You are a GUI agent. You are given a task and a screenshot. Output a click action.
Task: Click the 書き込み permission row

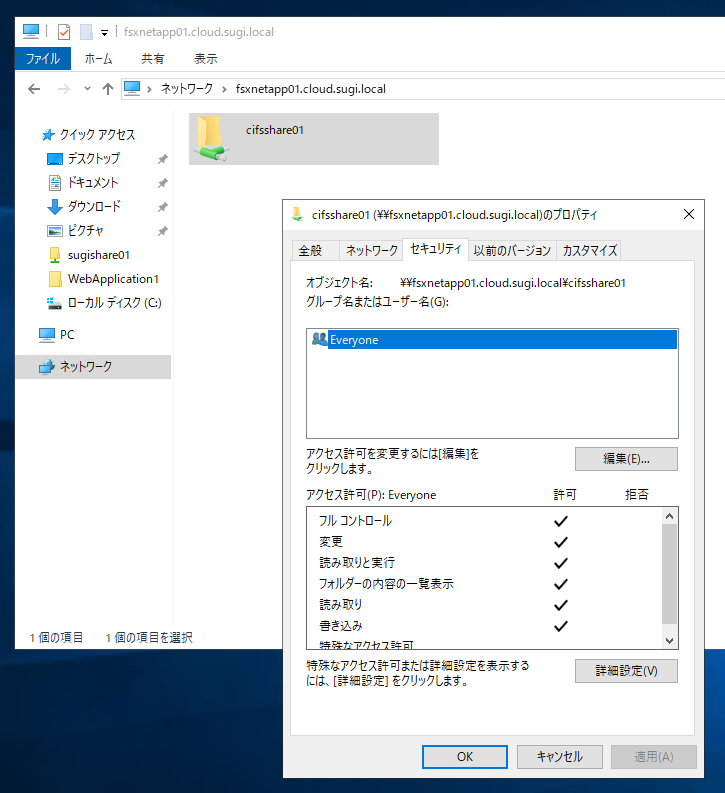pos(484,626)
